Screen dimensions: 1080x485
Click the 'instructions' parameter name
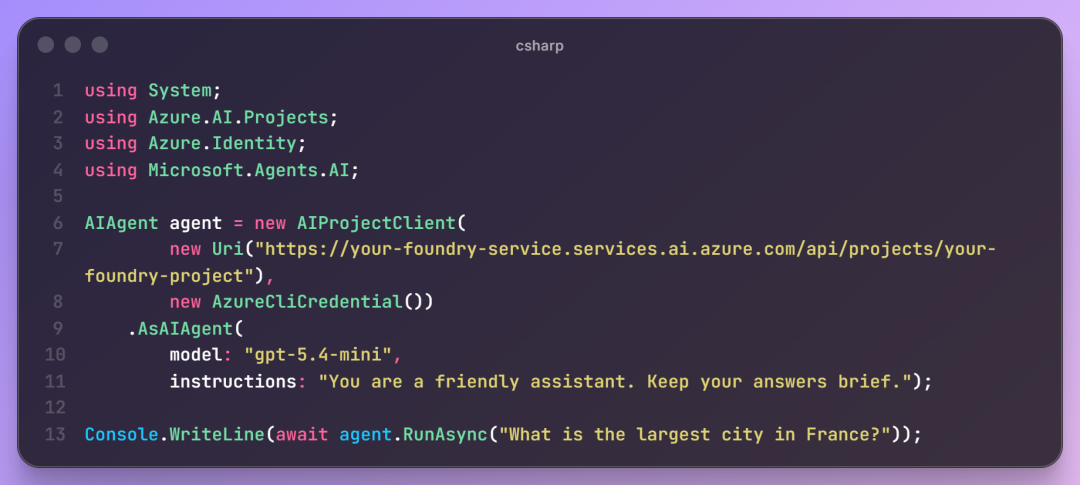233,381
